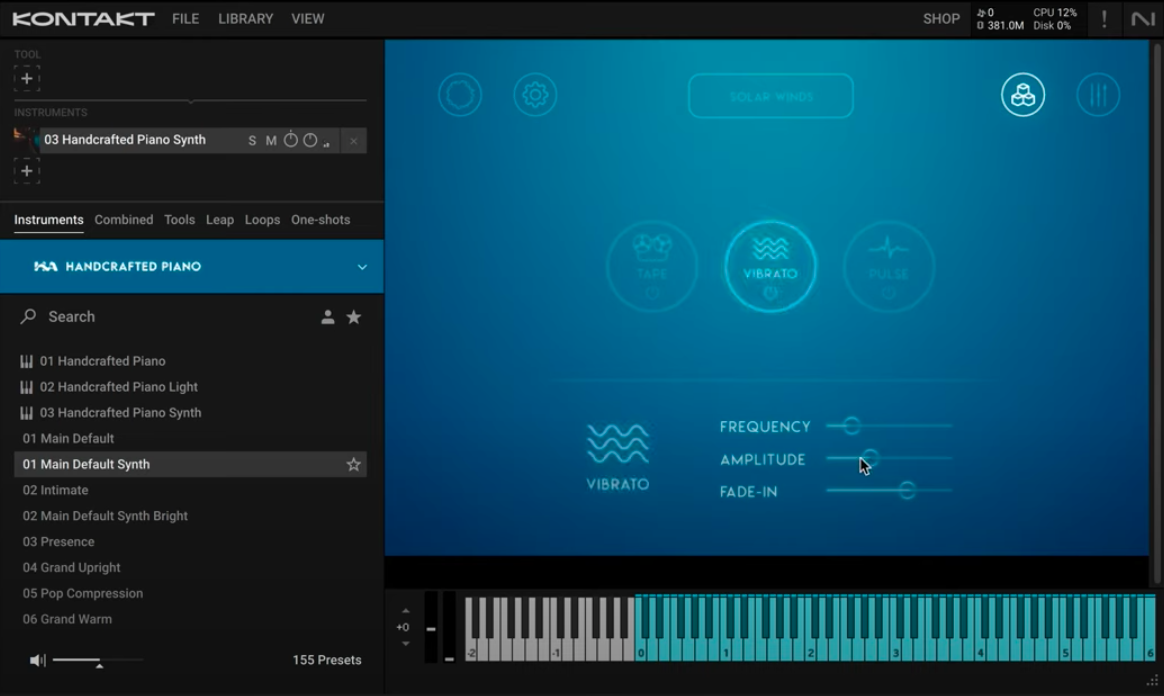
Task: Click the add instrument plus slot
Action: 27,171
